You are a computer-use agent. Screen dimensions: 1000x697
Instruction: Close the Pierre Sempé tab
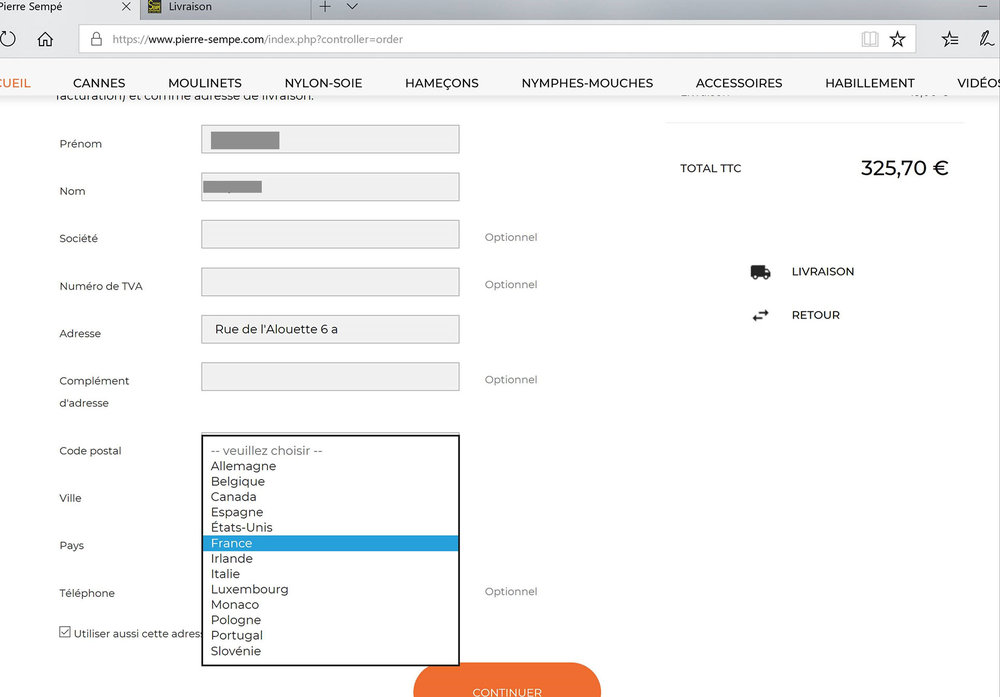point(126,6)
